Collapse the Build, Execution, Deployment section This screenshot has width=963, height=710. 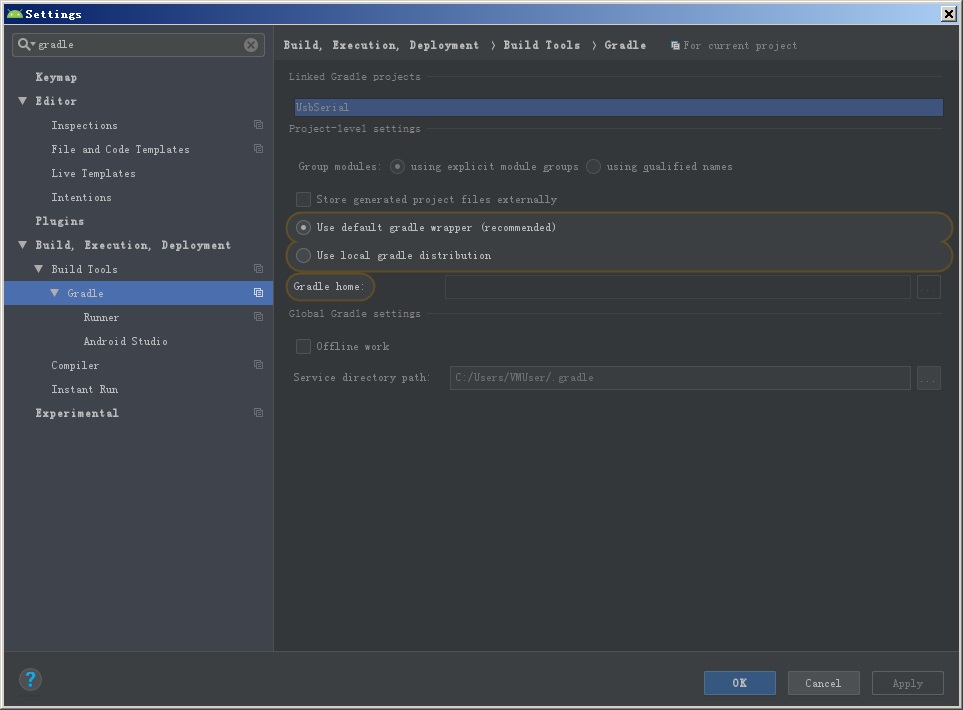coord(23,245)
